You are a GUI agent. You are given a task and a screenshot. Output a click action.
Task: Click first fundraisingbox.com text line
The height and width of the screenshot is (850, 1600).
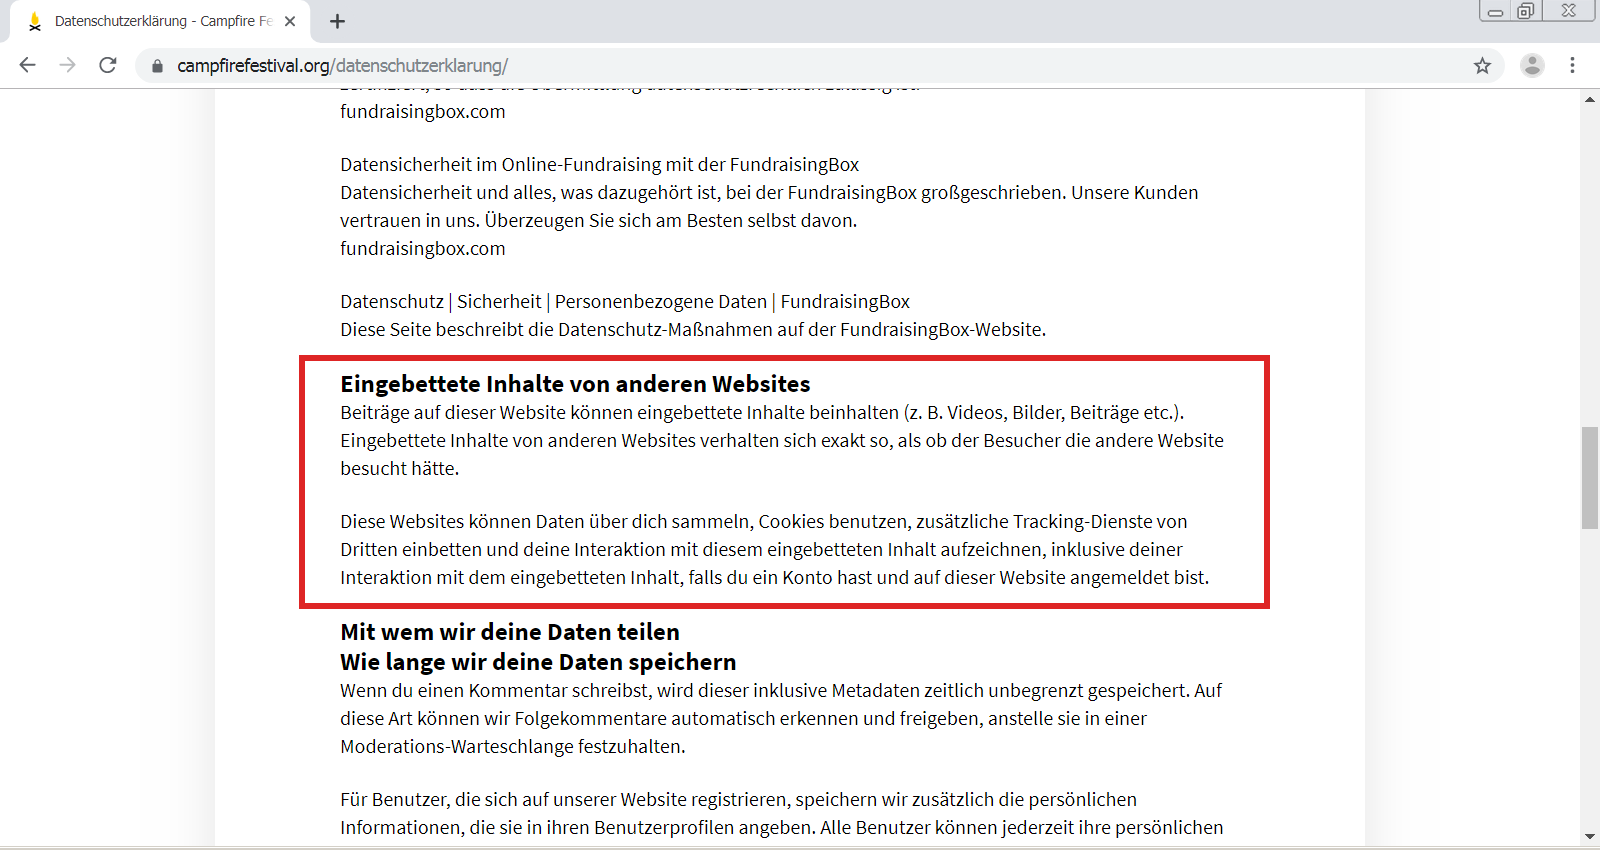423,112
